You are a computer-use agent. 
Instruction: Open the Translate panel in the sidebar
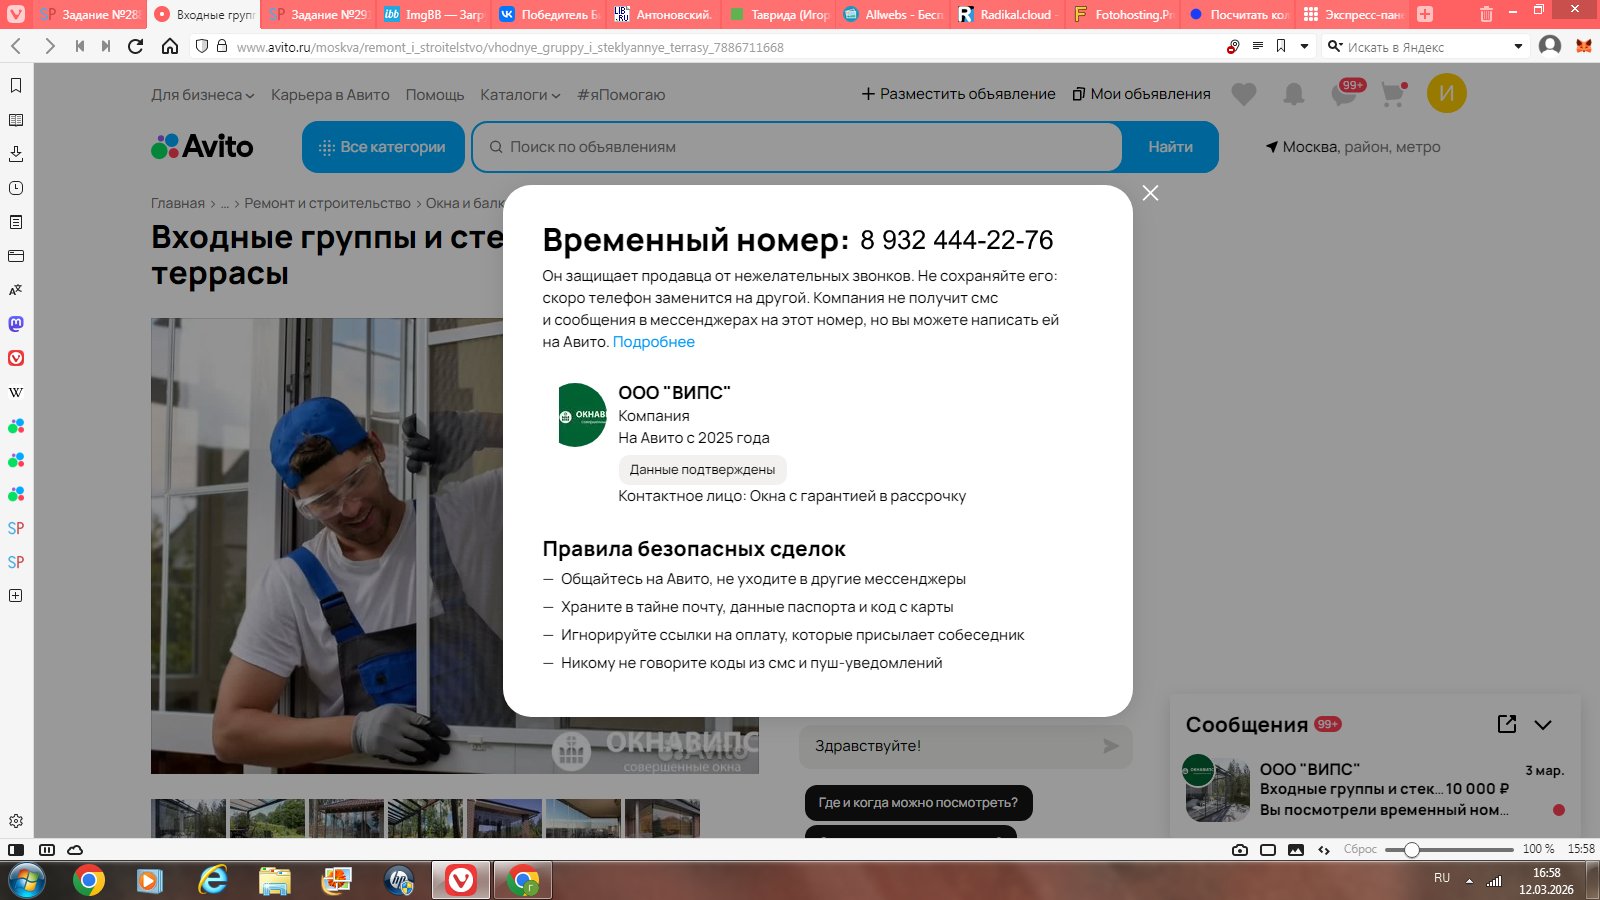[x=16, y=290]
